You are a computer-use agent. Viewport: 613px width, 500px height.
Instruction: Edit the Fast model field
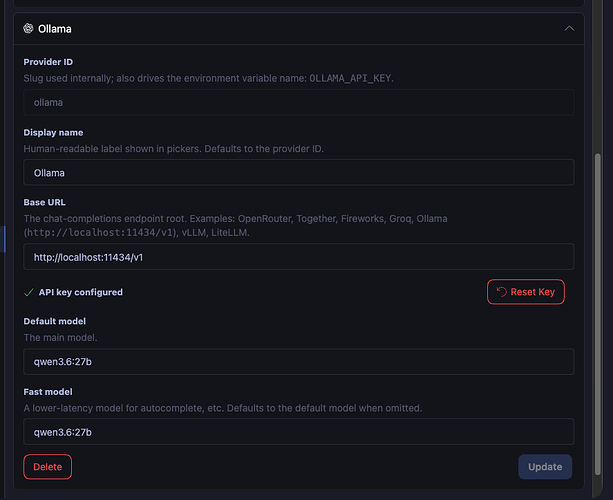pos(299,432)
